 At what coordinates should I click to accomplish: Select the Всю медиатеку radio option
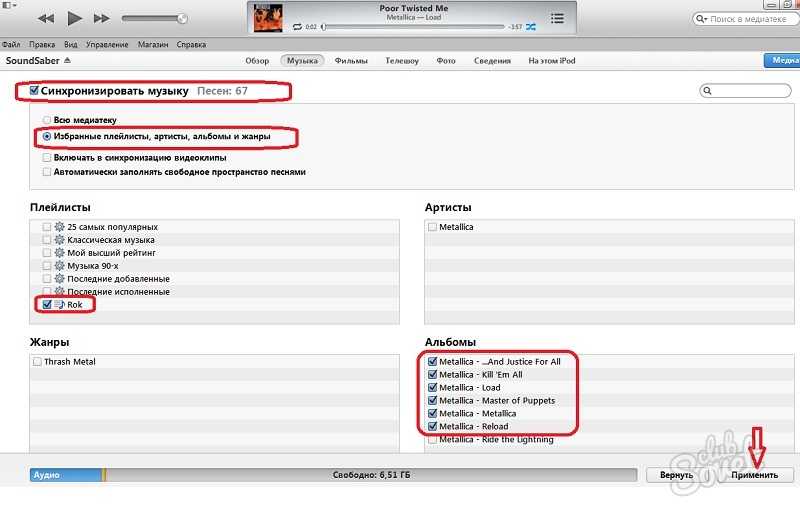tap(47, 120)
